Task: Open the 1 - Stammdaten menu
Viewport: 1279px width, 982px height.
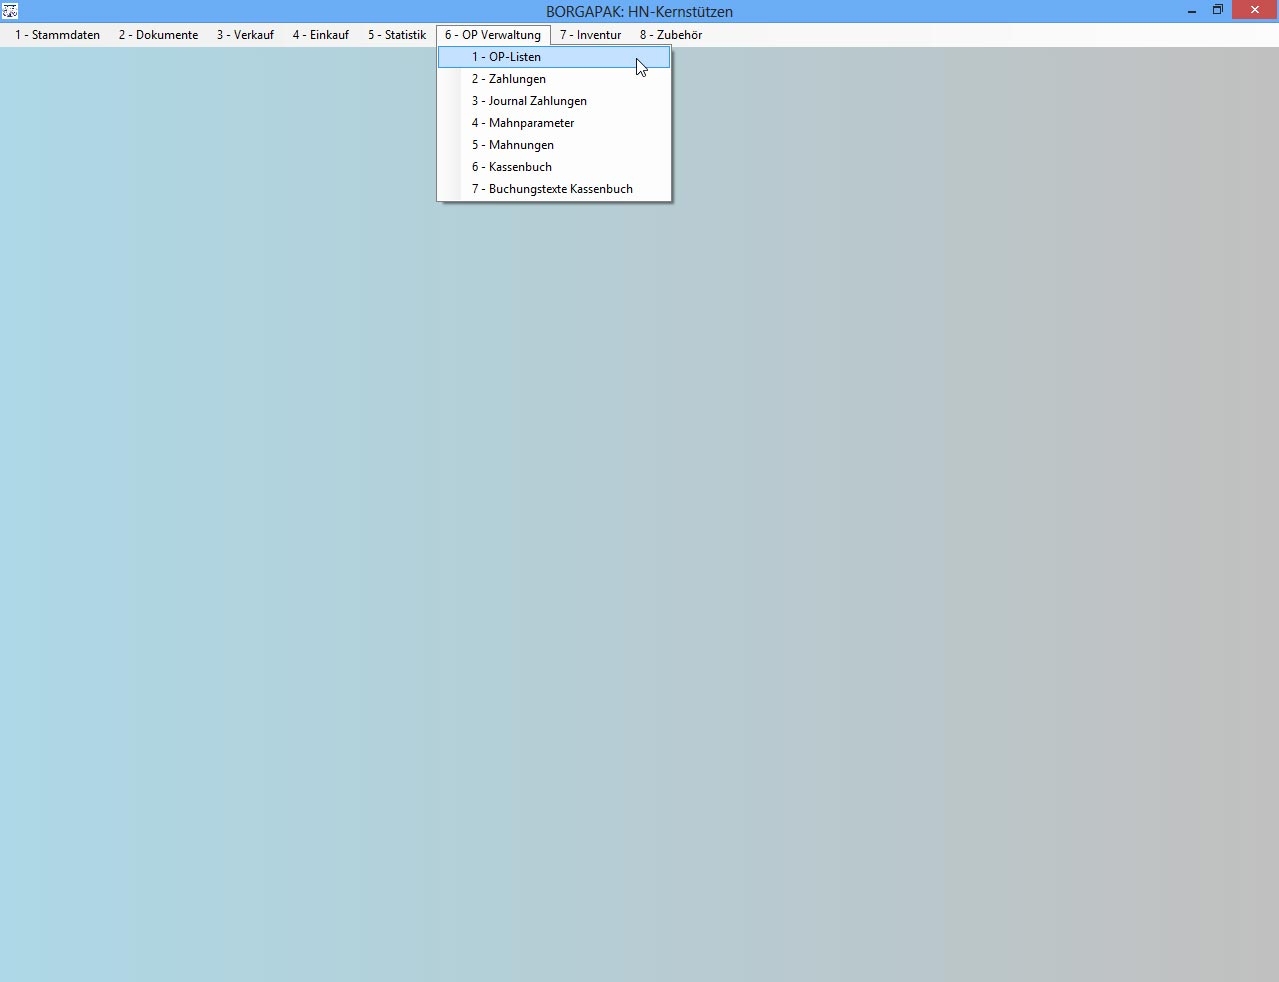Action: [x=57, y=35]
